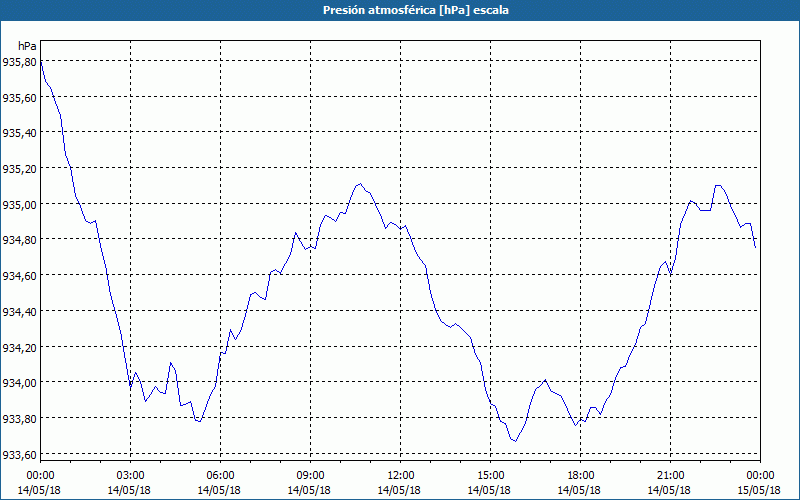Screen dimensions: 800x500
Task: Click the 03:00 time label
Action: [130, 476]
